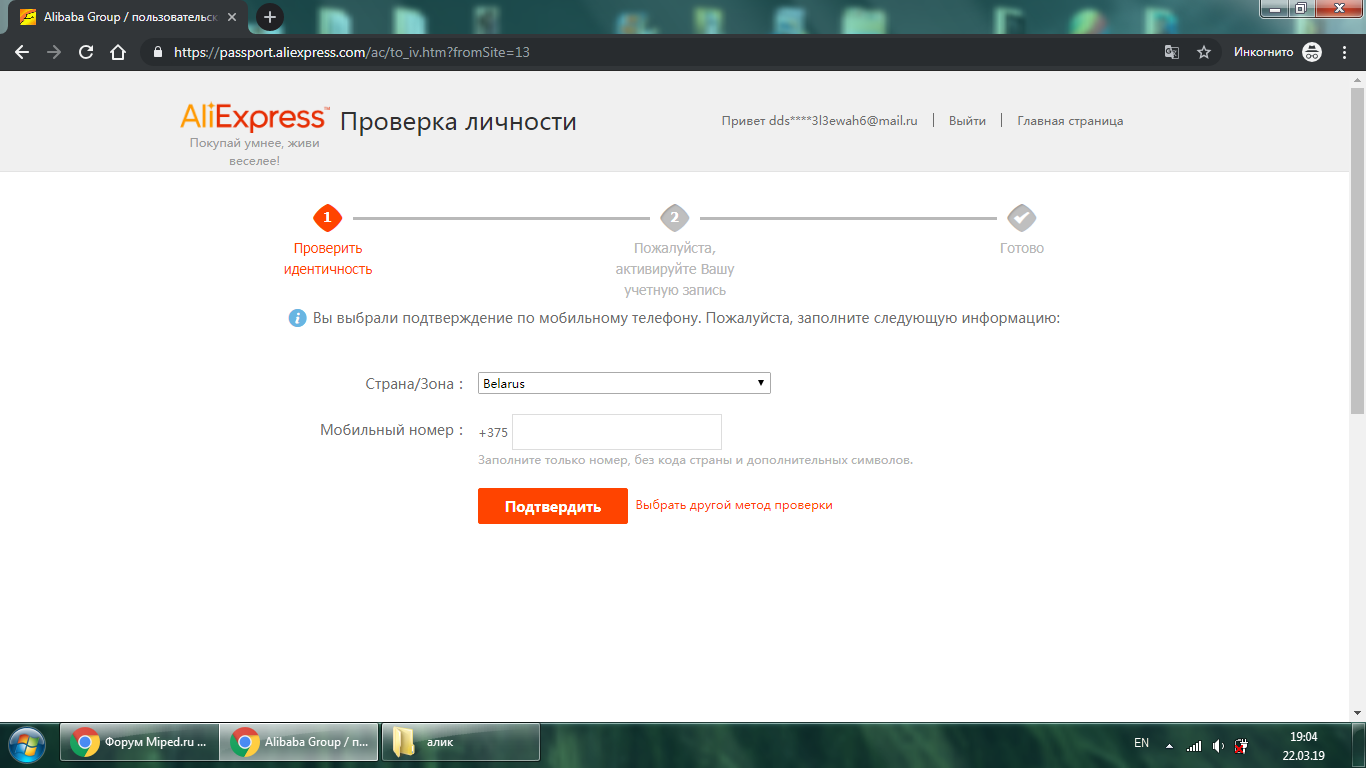Click the address bar URL
Viewport: 1366px width, 768px height.
(352, 52)
